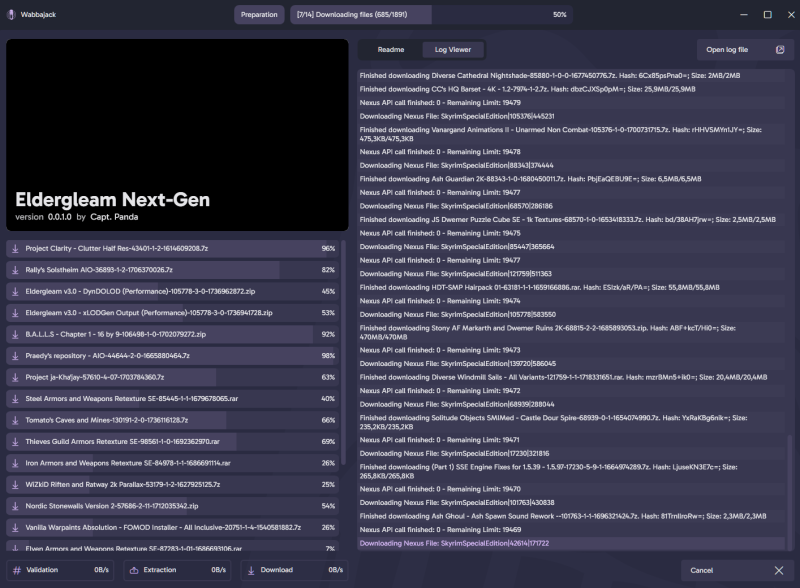The image size is (800, 588).
Task: Click the download icon in Download speed box
Action: pos(251,570)
